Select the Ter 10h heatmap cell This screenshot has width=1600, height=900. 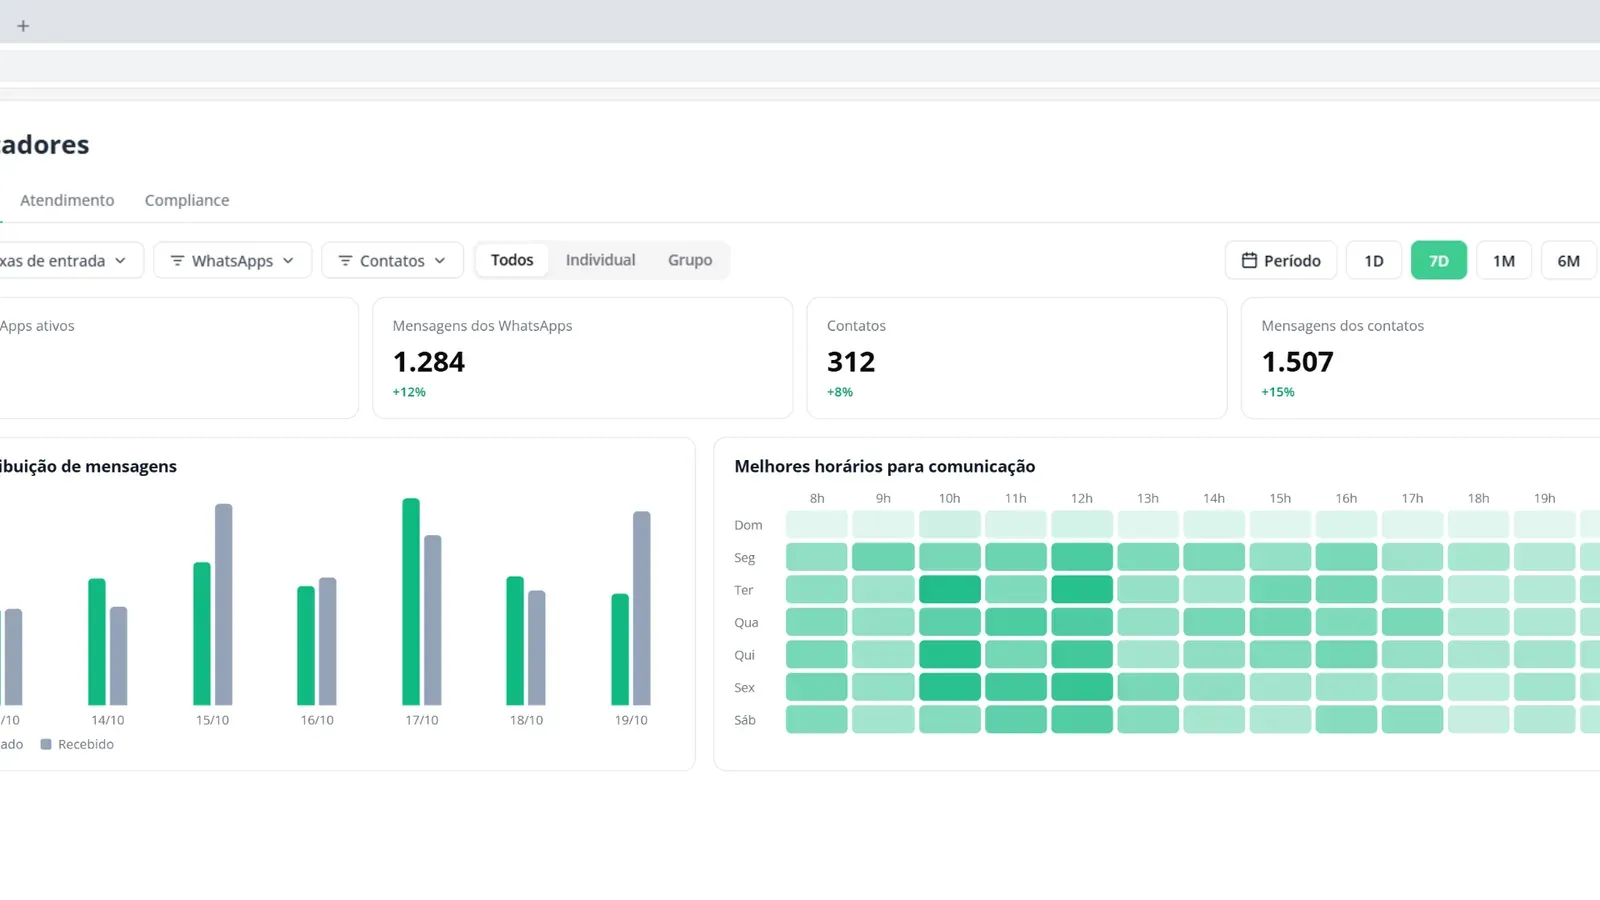[x=950, y=589]
